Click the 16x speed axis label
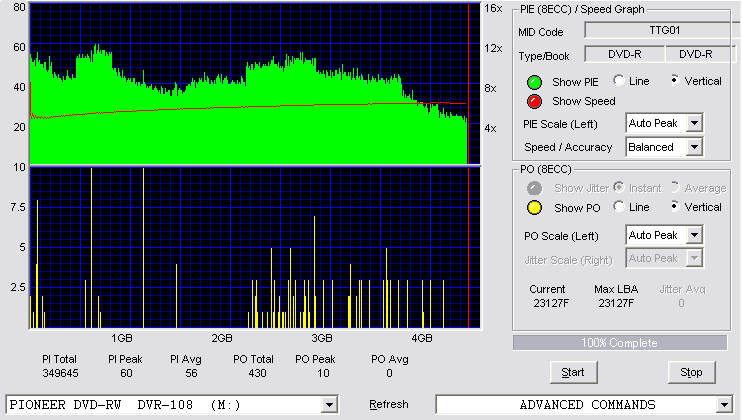 (493, 9)
